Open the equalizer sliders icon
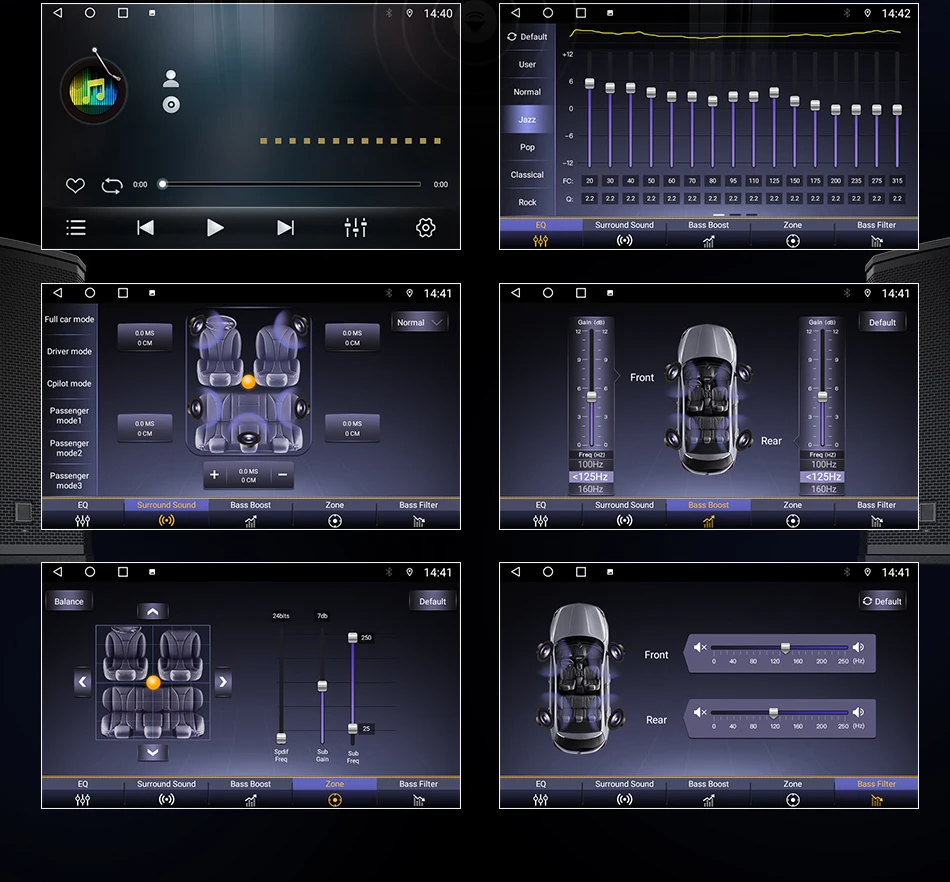The width and height of the screenshot is (950, 882). point(356,228)
